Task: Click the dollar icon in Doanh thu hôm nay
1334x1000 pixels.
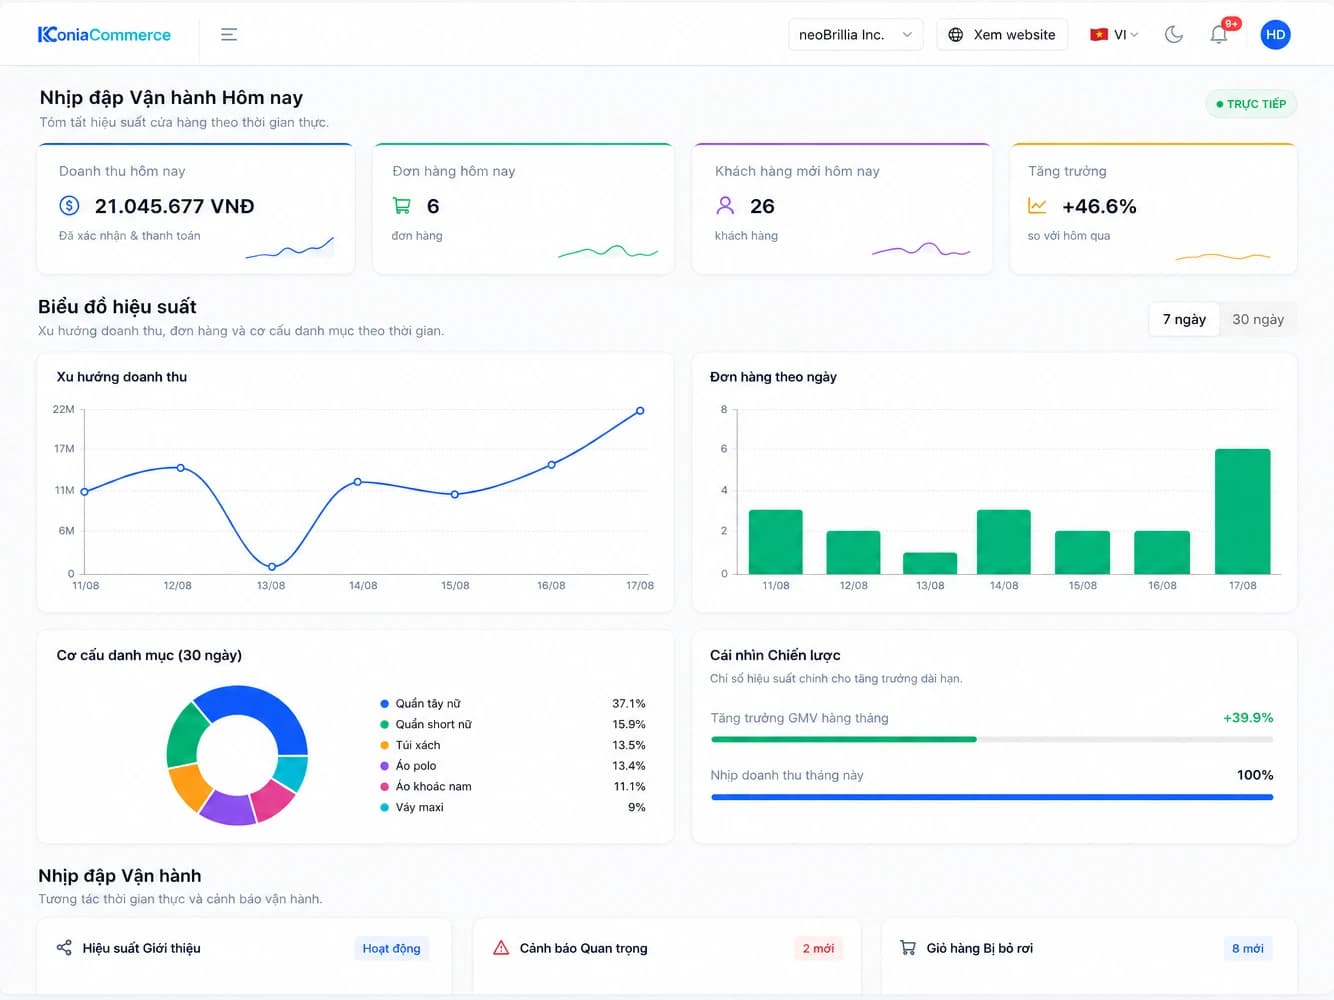Action: 69,206
